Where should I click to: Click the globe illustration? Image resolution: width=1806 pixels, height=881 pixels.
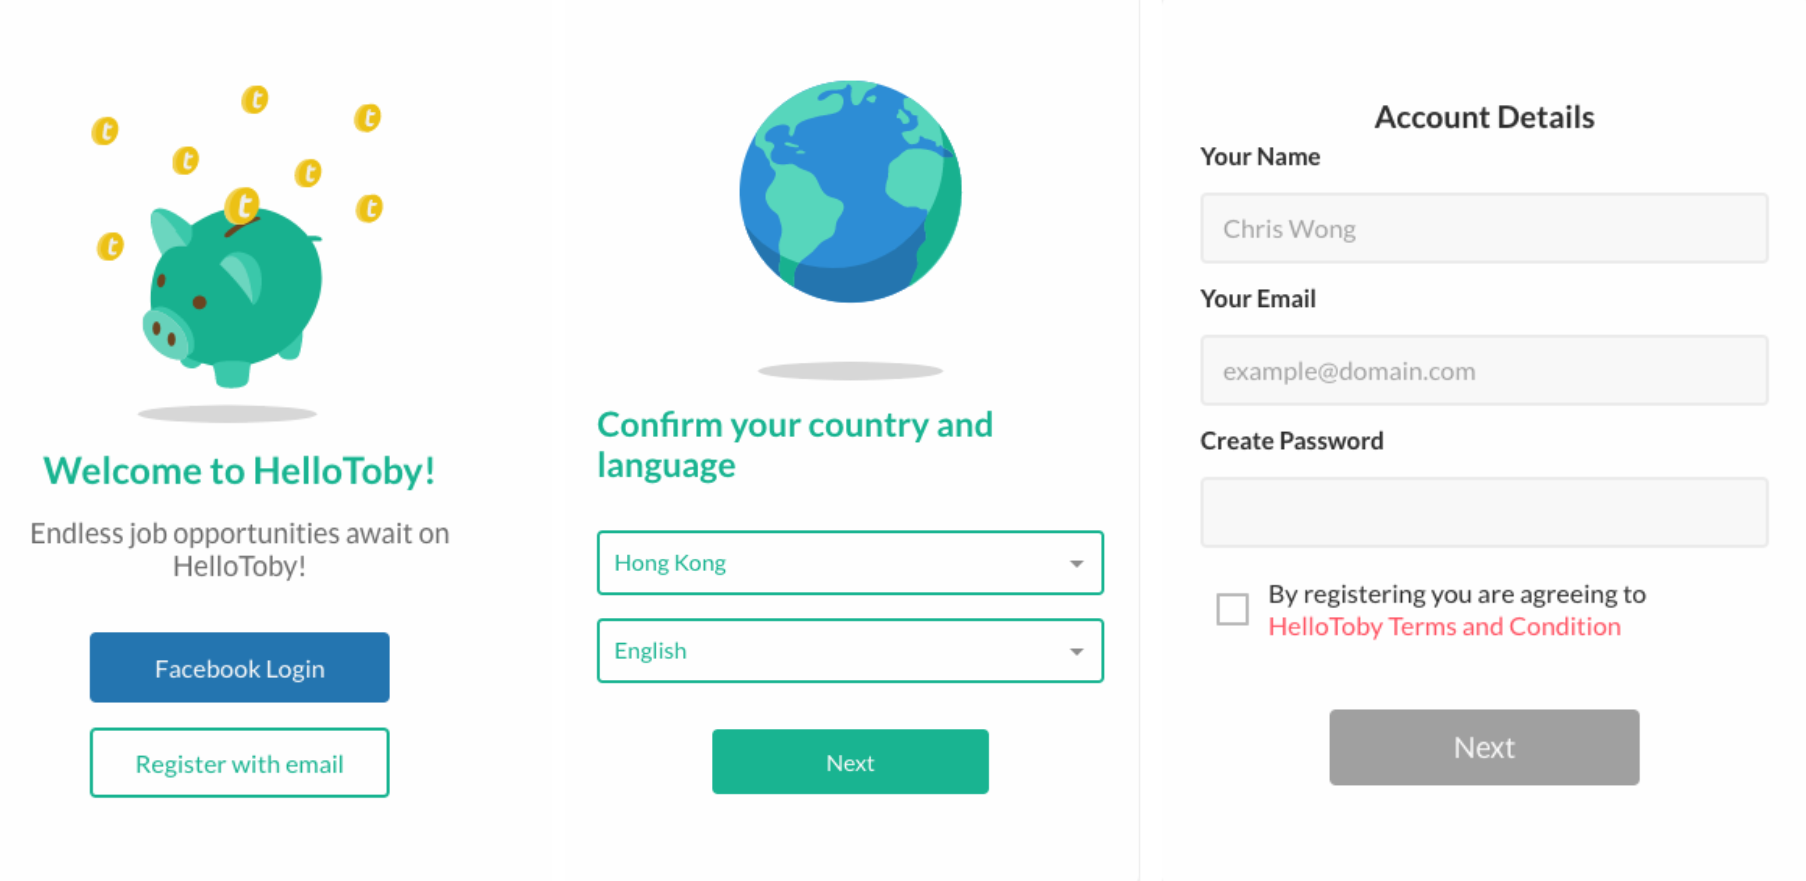850,191
